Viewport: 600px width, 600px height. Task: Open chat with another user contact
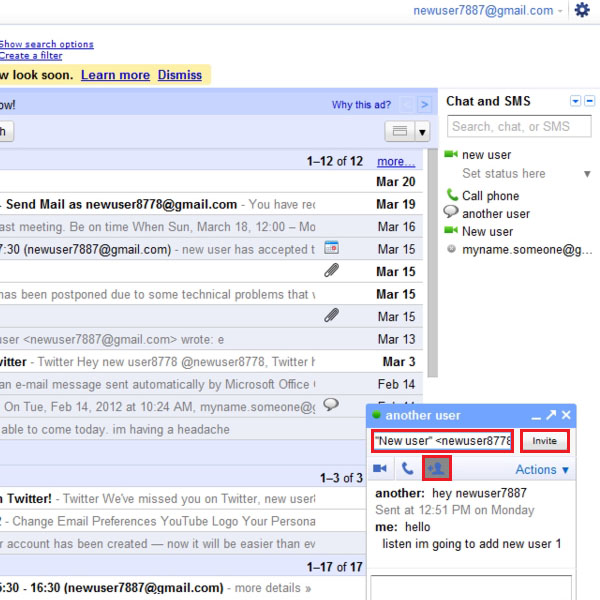pos(496,214)
